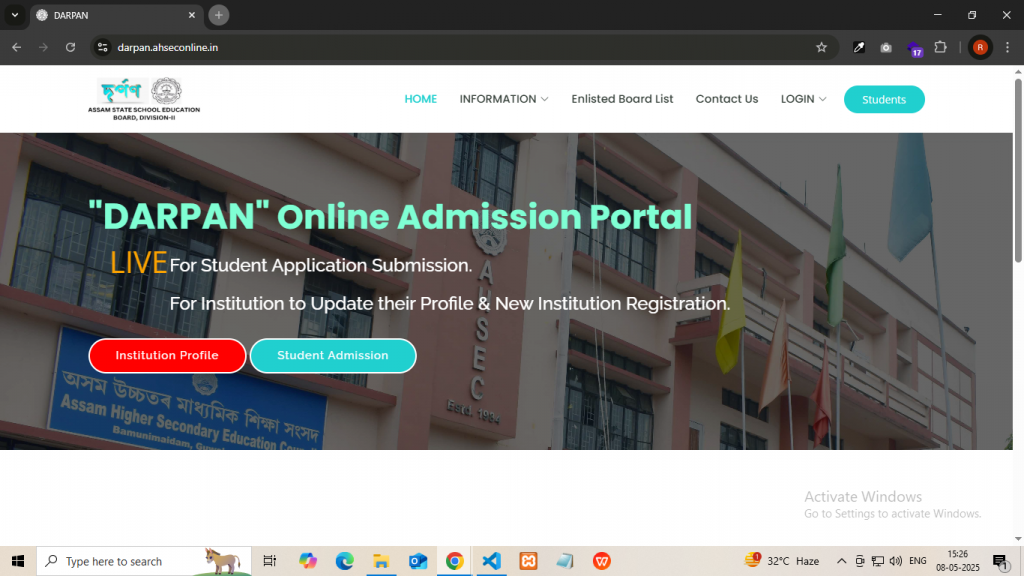The width and height of the screenshot is (1024, 576).
Task: Expand the tab search dropdown
Action: [14, 15]
